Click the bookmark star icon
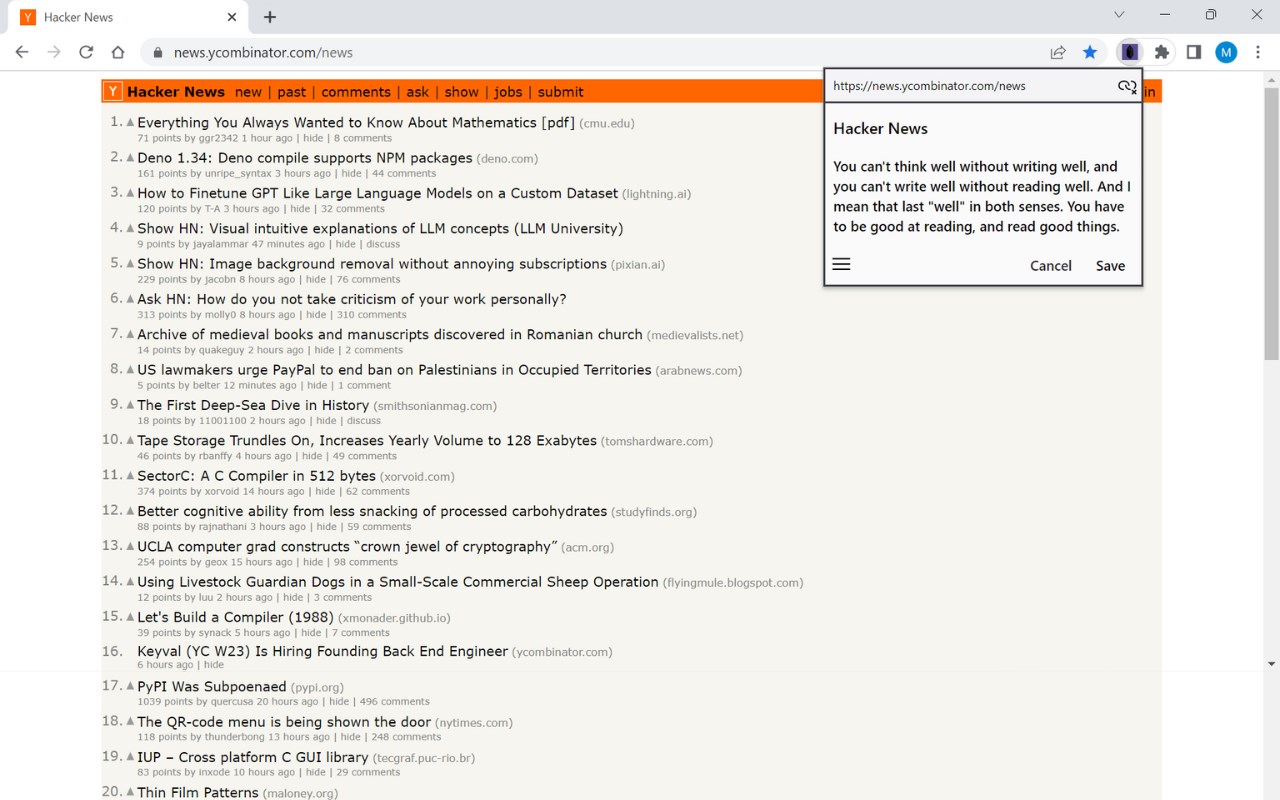 pos(1090,52)
